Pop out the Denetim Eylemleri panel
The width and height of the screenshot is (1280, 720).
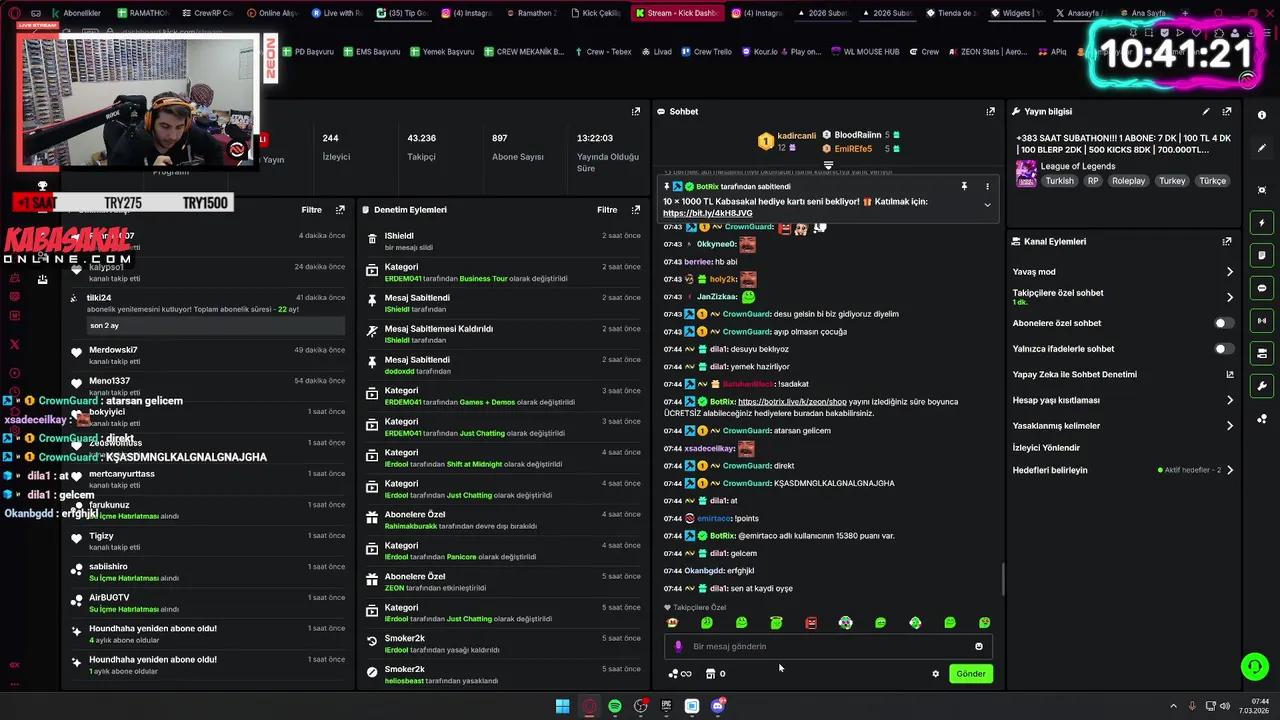tap(636, 210)
